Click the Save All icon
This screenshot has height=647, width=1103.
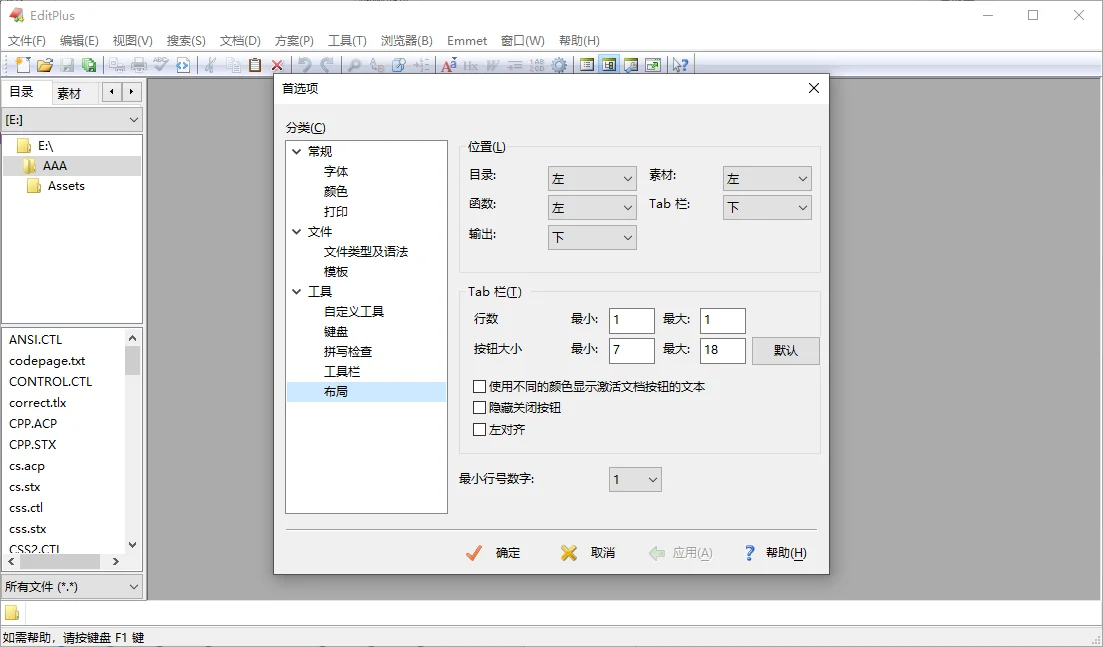89,65
